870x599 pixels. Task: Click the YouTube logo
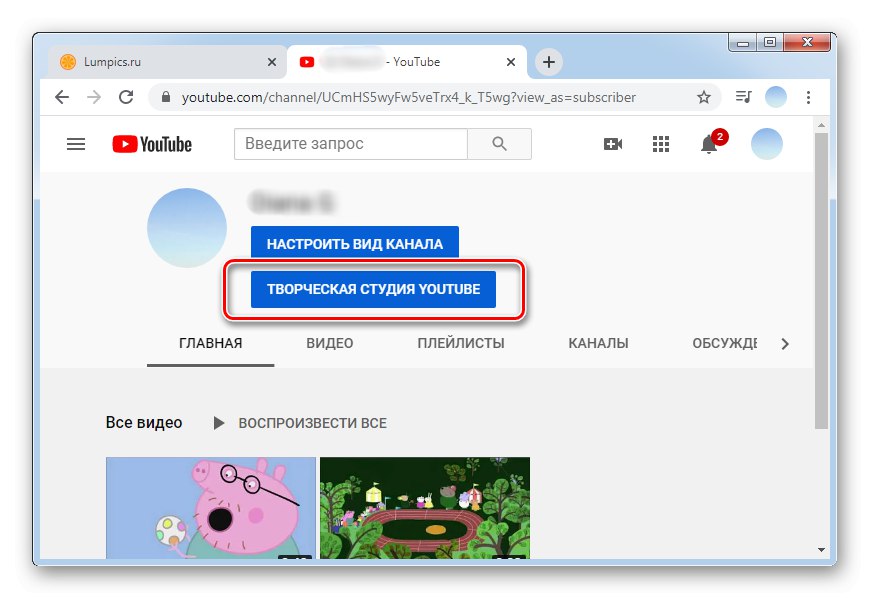152,144
